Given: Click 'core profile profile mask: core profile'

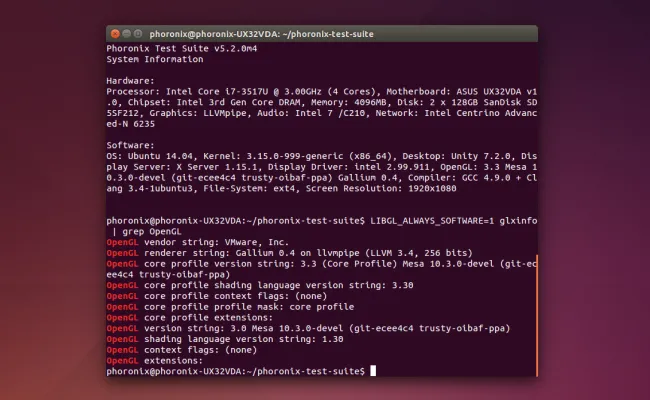Looking at the screenshot, I should [x=230, y=307].
